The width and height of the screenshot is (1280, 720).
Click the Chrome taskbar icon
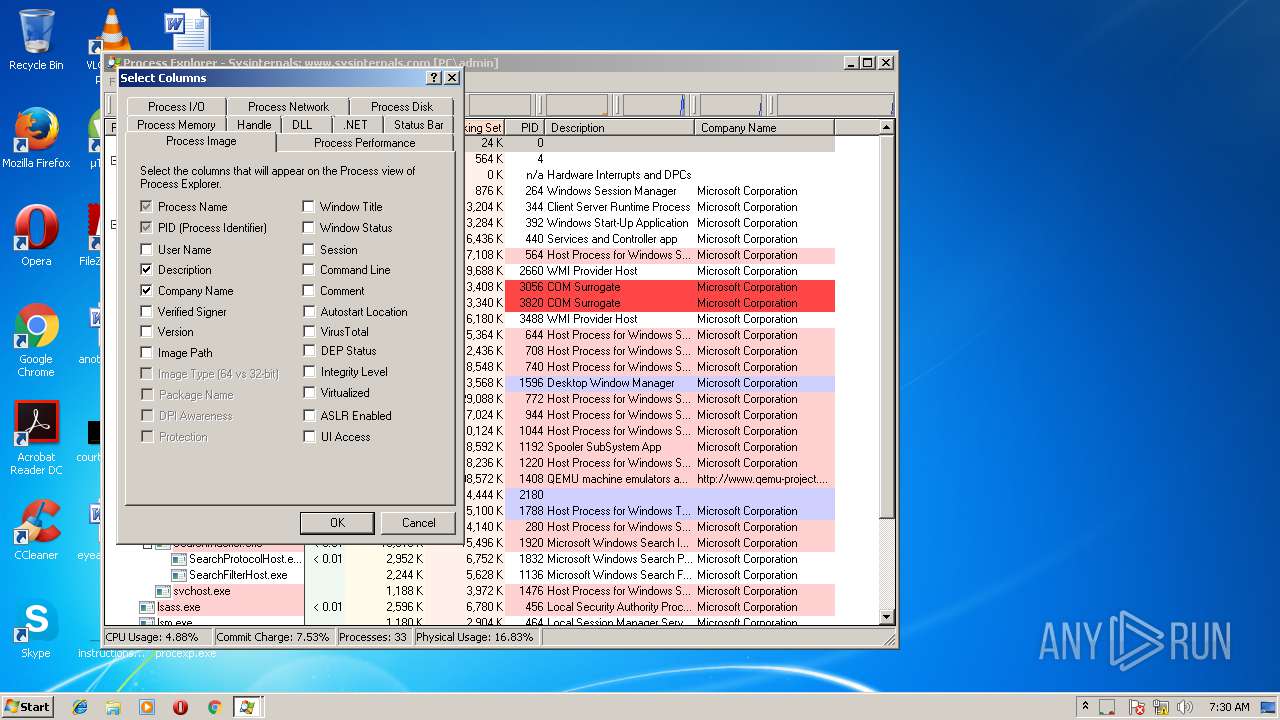pyautogui.click(x=214, y=707)
